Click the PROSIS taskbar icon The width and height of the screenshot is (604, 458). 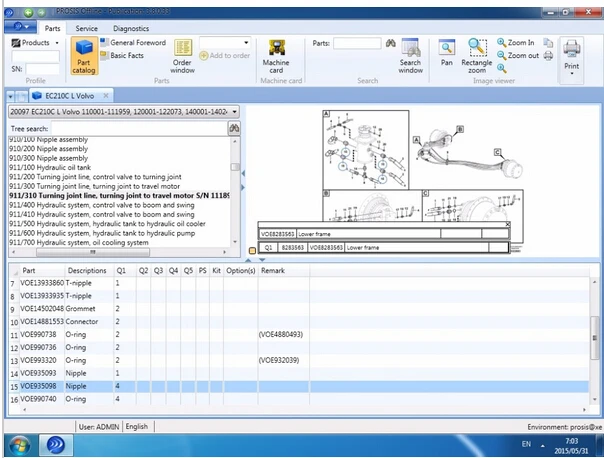coord(55,445)
